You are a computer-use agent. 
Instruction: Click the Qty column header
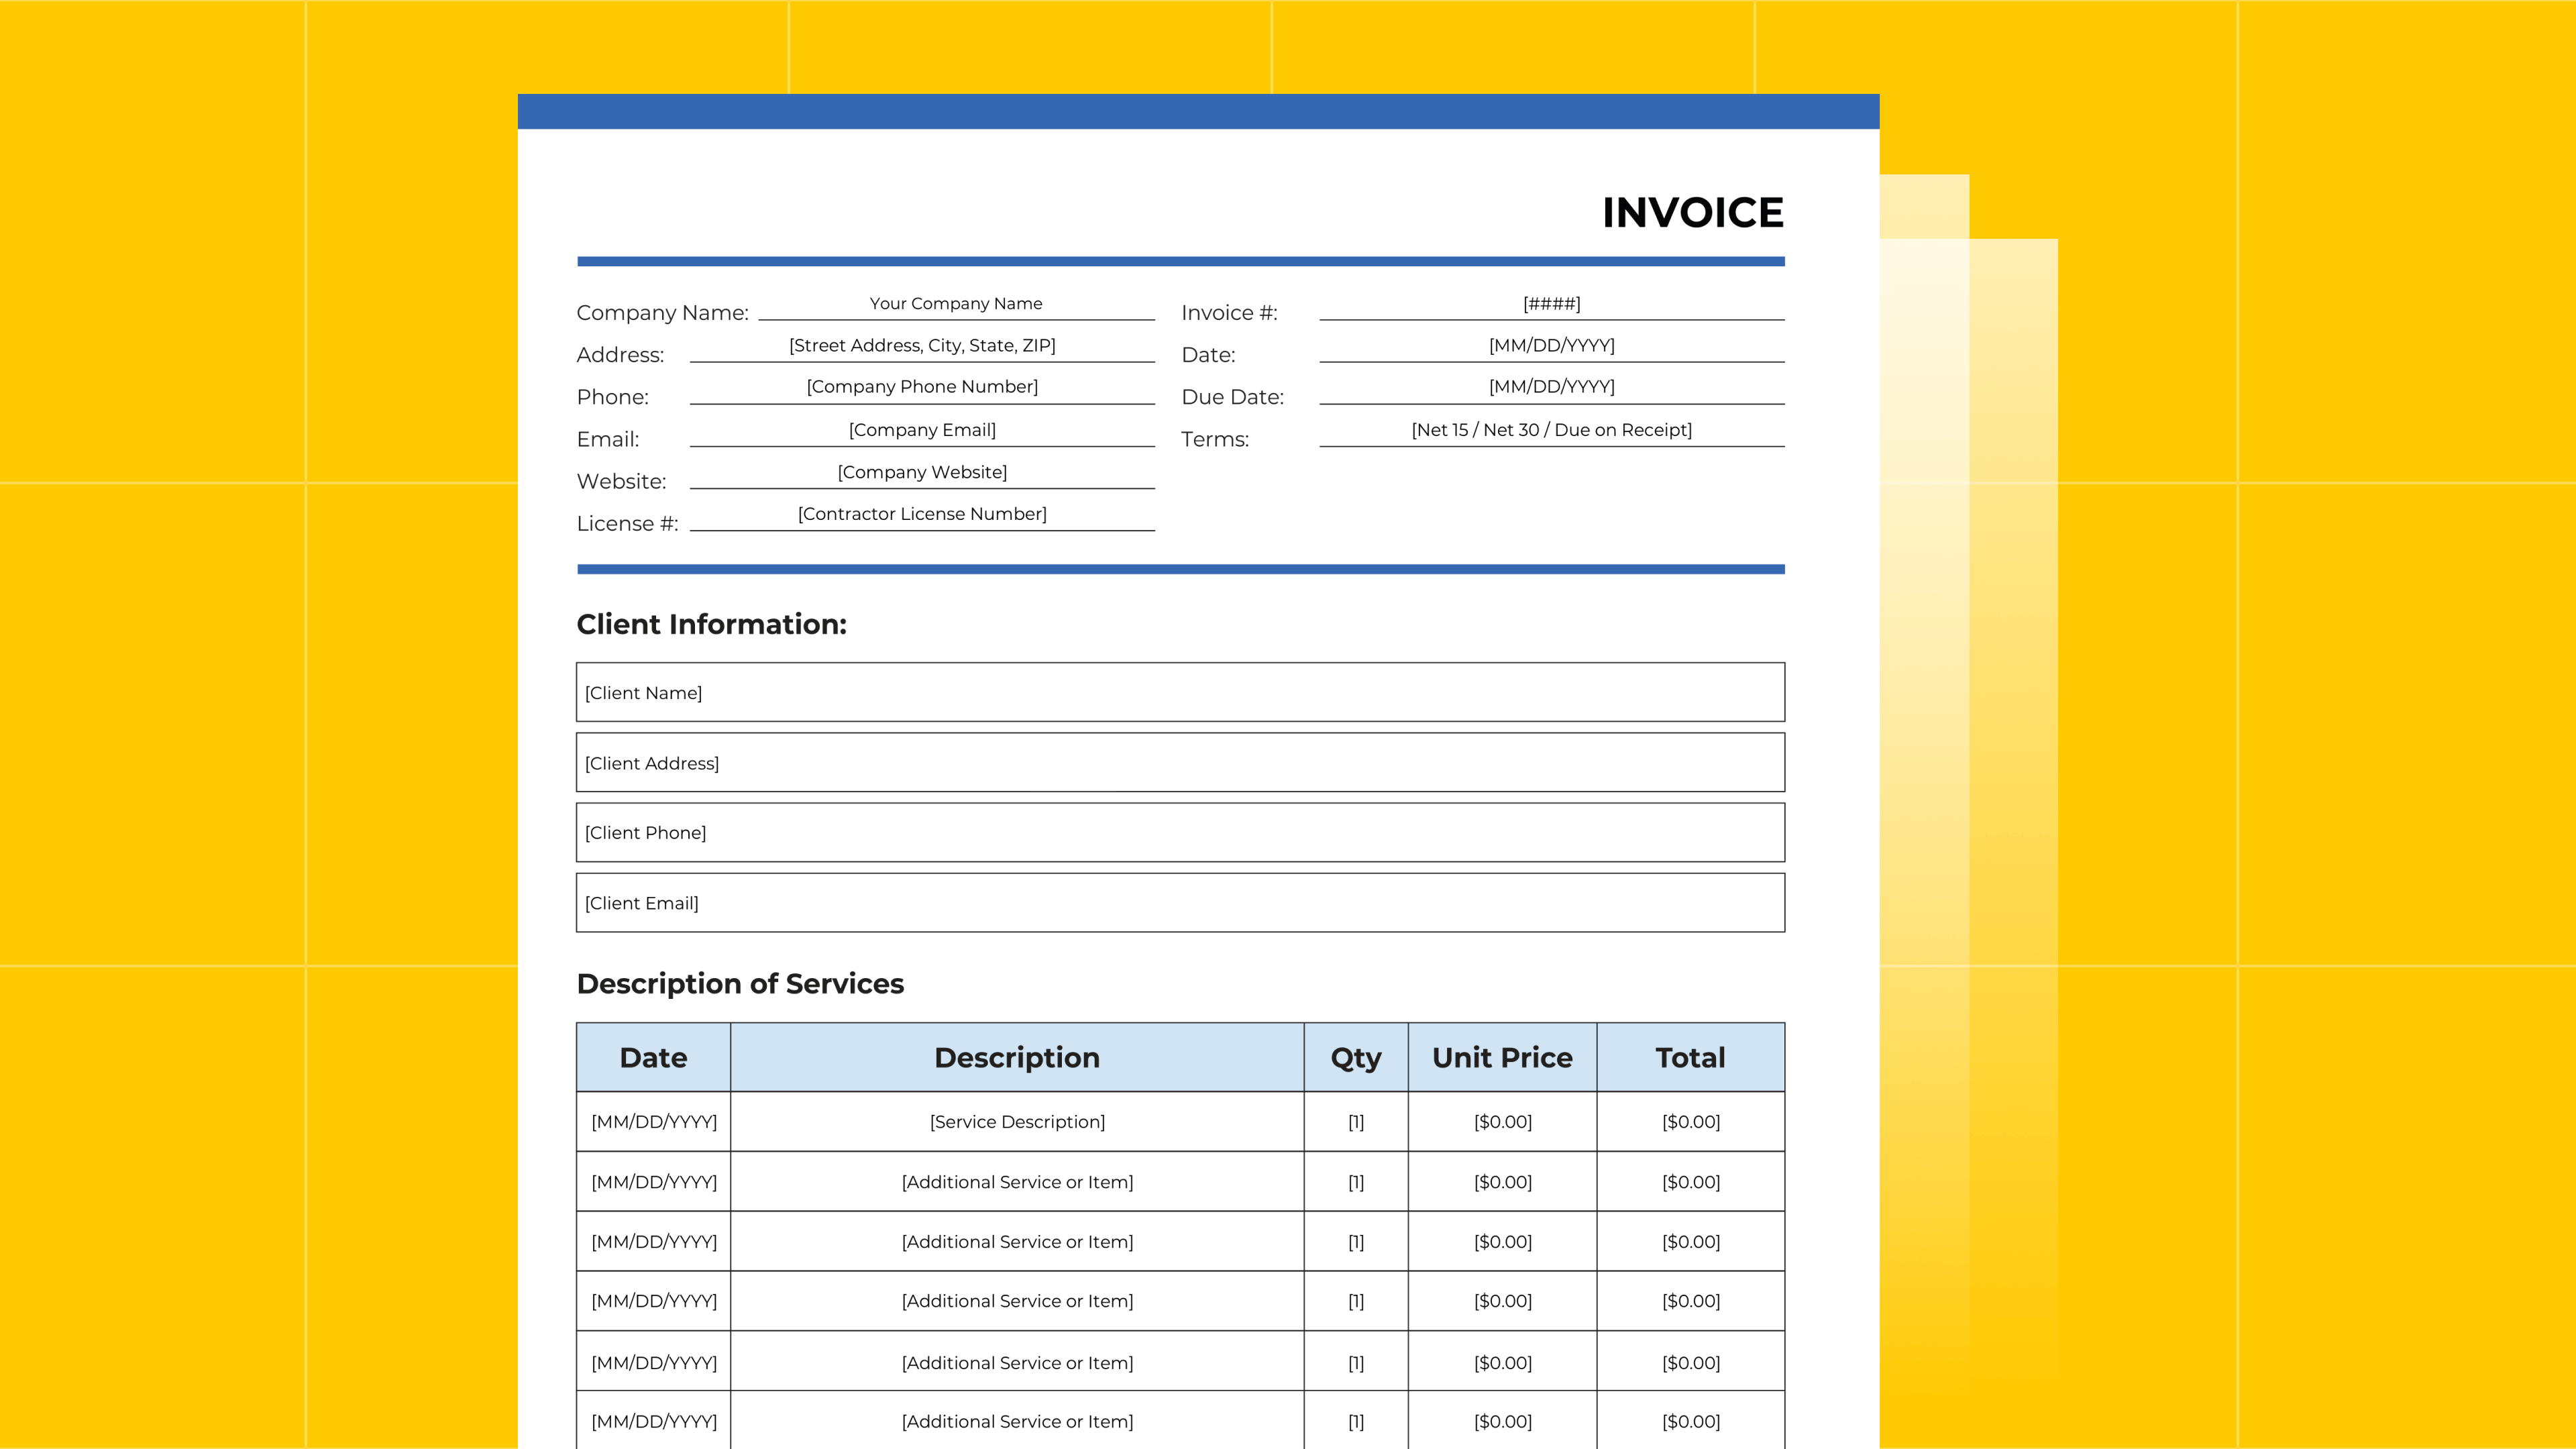(x=1355, y=1057)
